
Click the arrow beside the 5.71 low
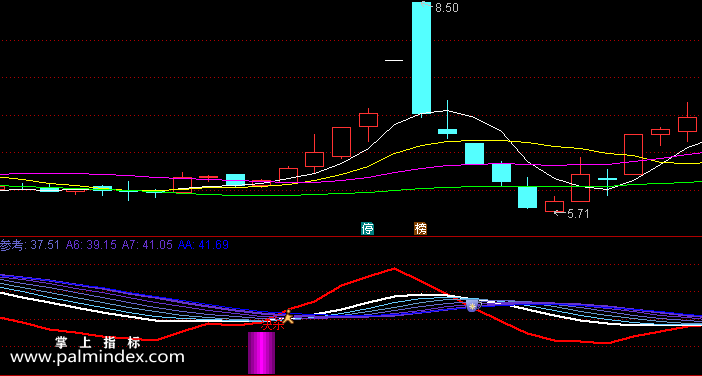[x=559, y=213]
